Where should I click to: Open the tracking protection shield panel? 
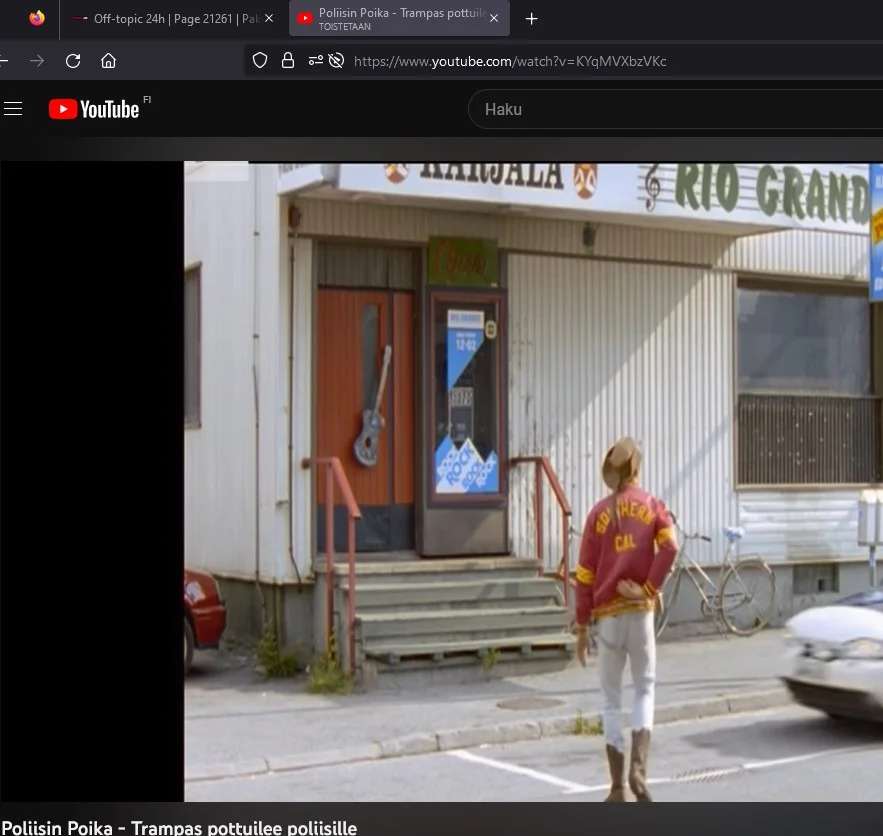coord(260,61)
